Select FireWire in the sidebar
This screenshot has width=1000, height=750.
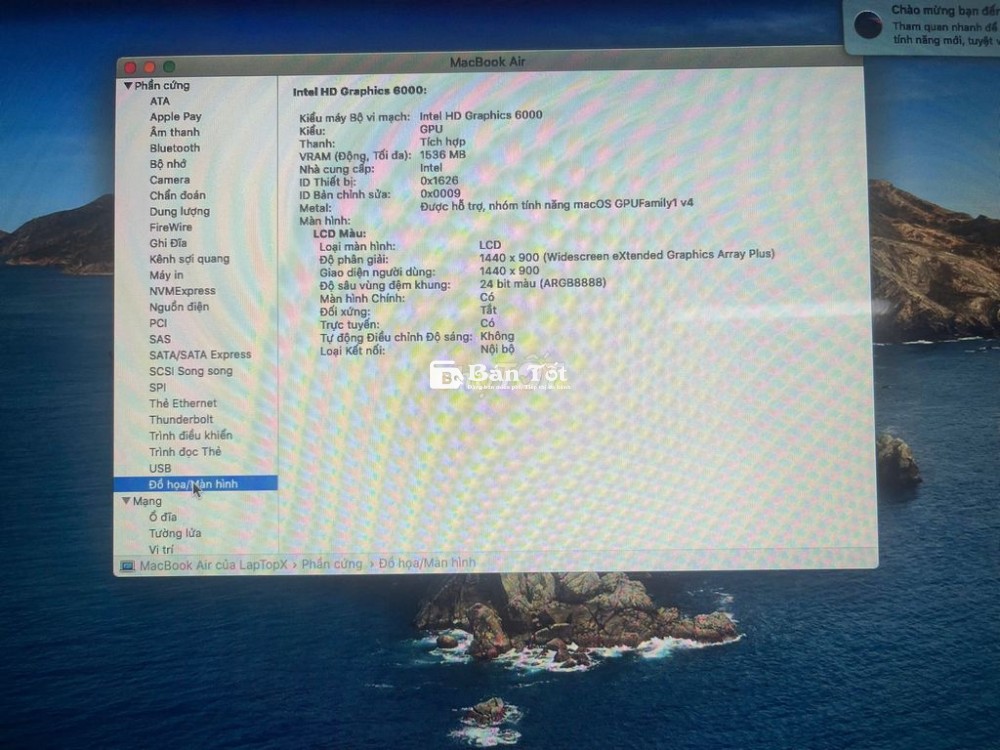tap(170, 227)
